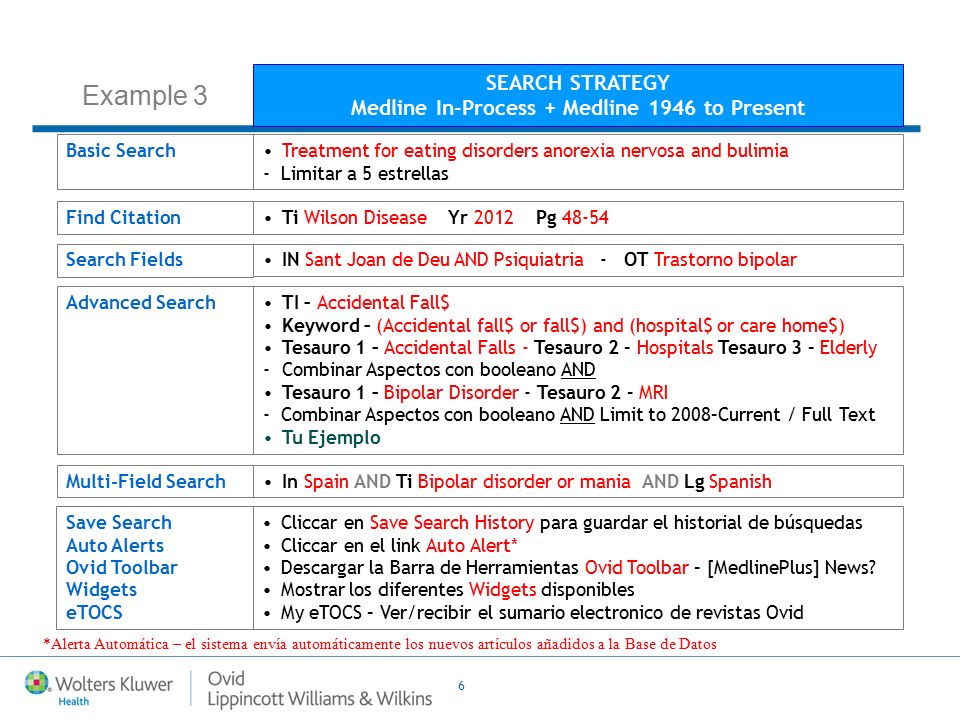Click red 'Ovid Toolbar' in 'Descargar la Barra' line
960x720 pixels.
(637, 568)
